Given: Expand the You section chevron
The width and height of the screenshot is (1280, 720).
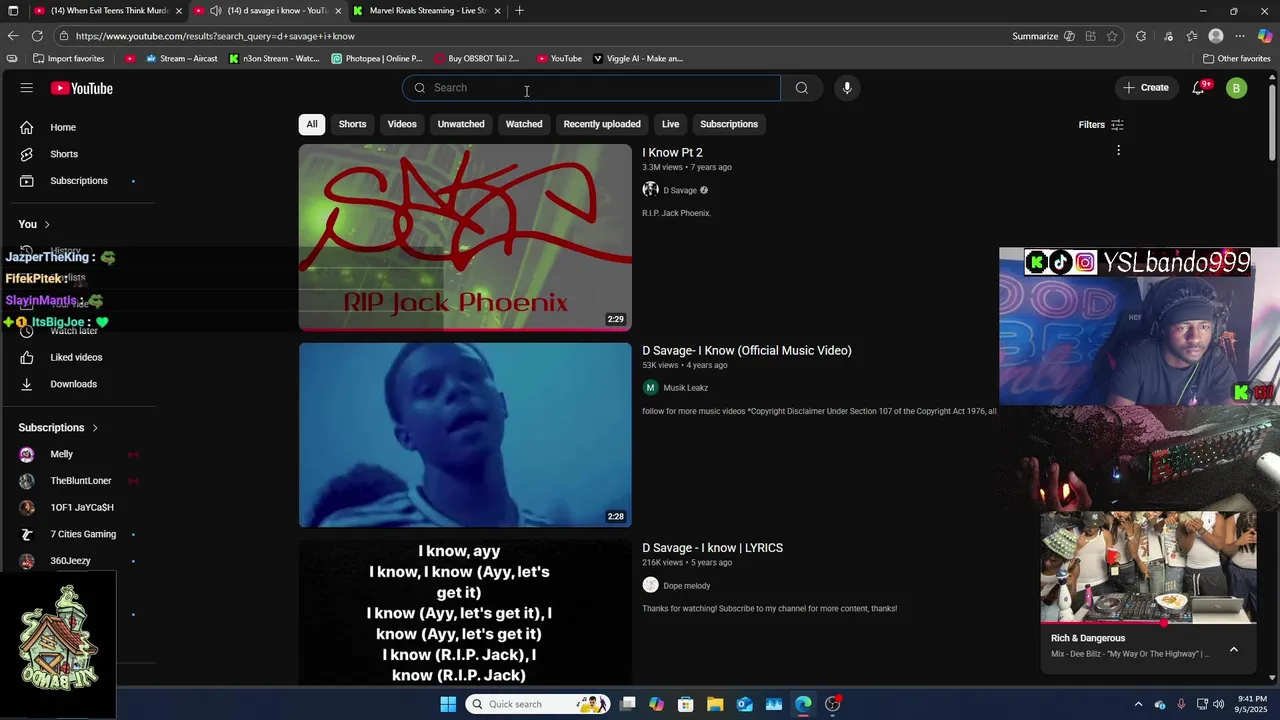Looking at the screenshot, I should [47, 225].
